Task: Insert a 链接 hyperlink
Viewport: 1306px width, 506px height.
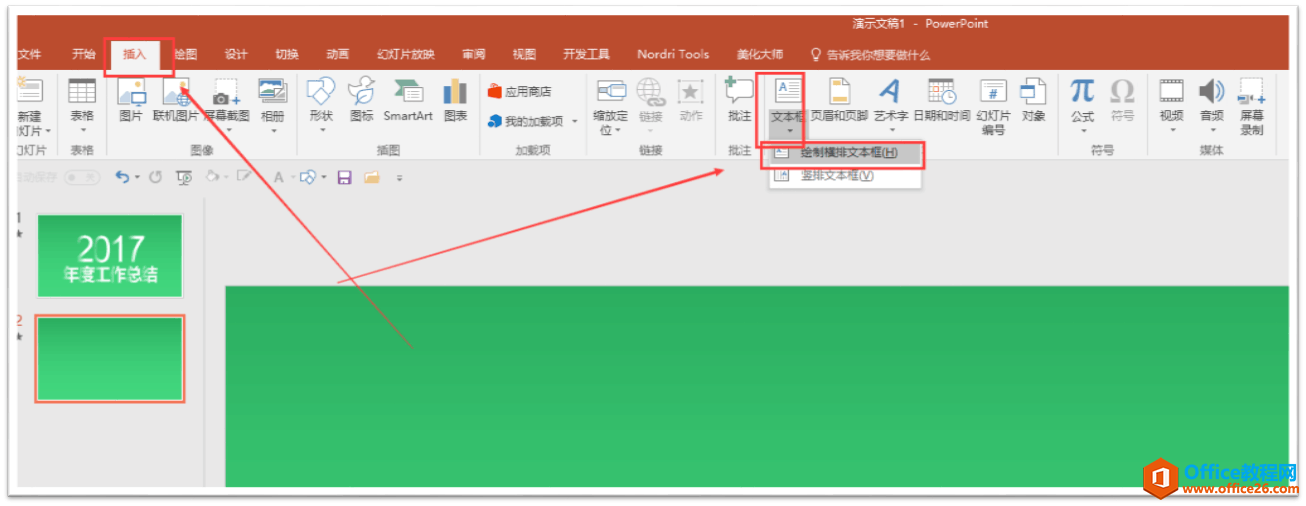Action: (651, 104)
